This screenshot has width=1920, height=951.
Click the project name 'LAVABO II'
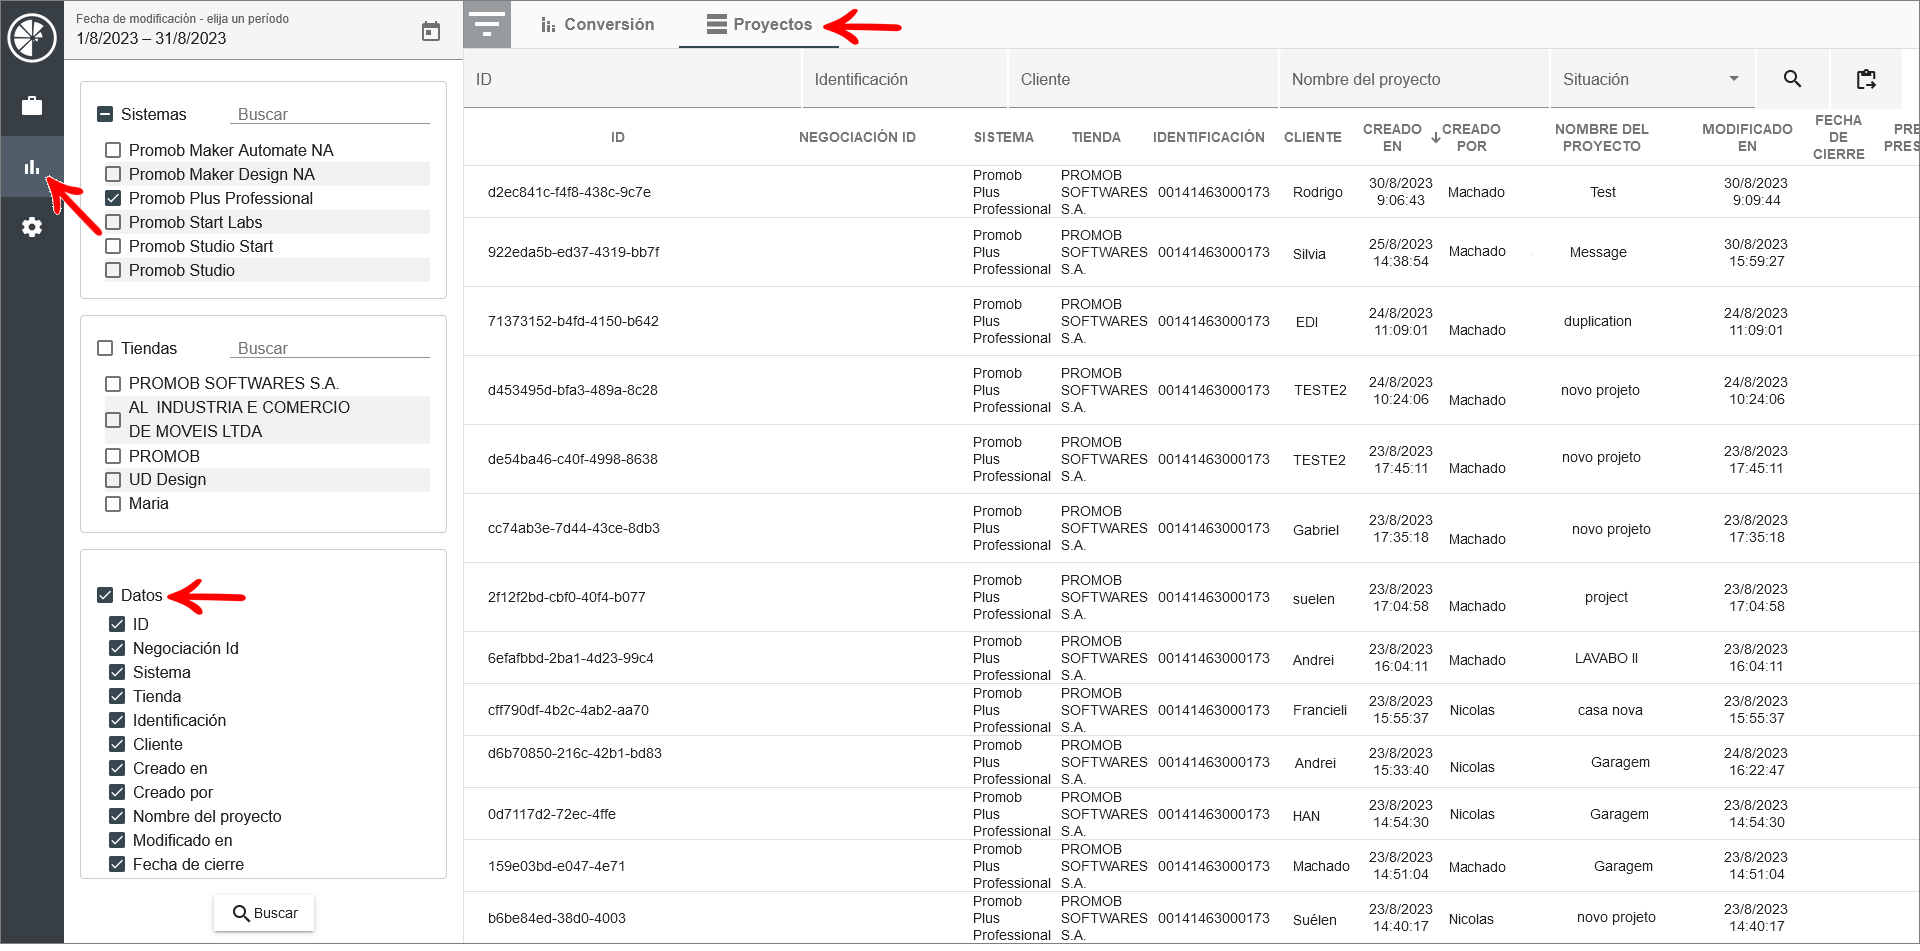[x=1606, y=658]
